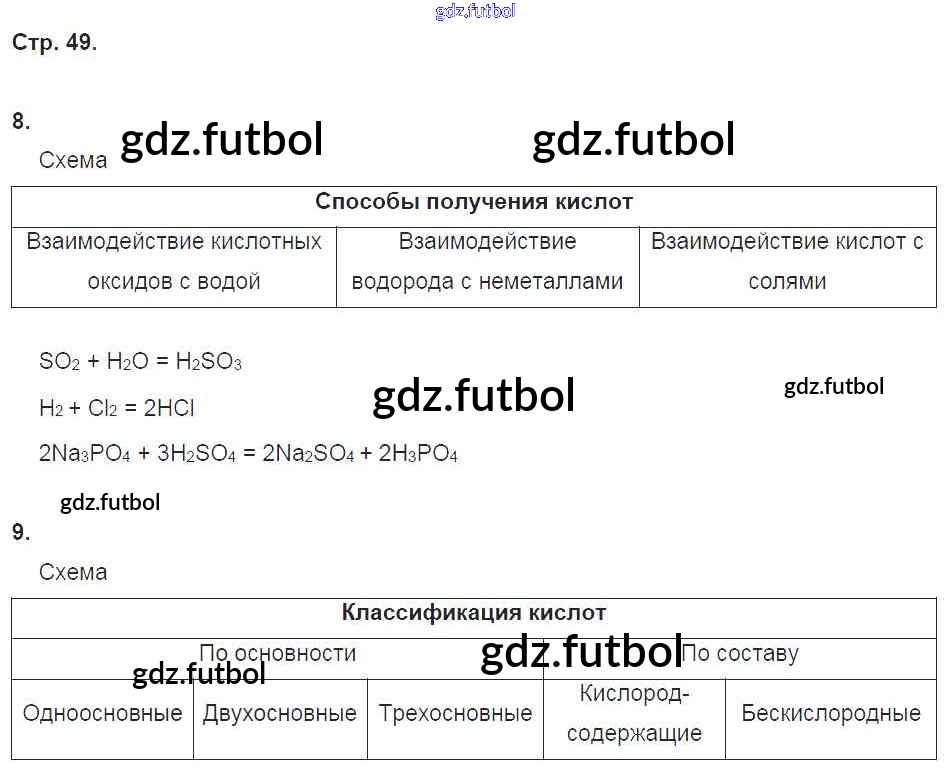
Task: Click exercise number 9 label
Action: tap(21, 533)
